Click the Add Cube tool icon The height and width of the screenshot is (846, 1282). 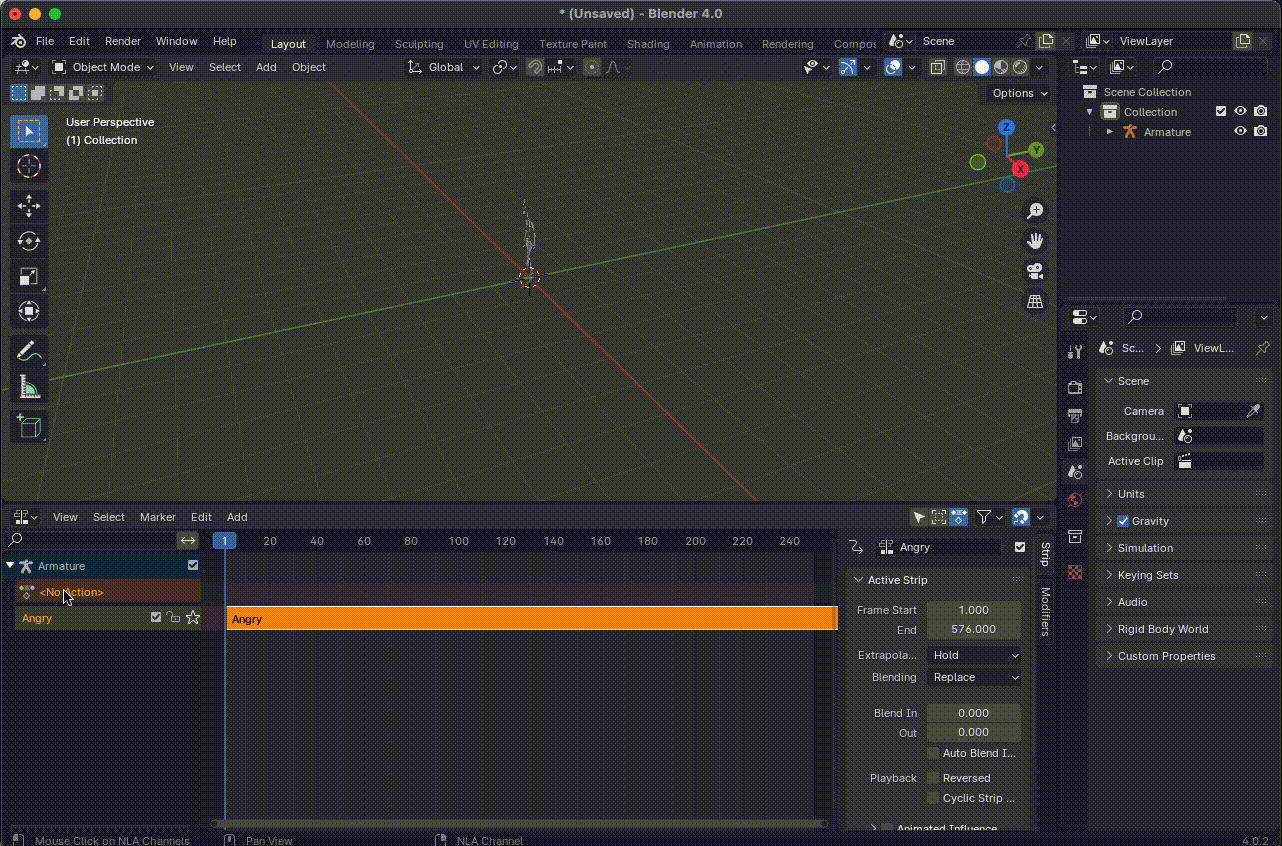coord(29,426)
